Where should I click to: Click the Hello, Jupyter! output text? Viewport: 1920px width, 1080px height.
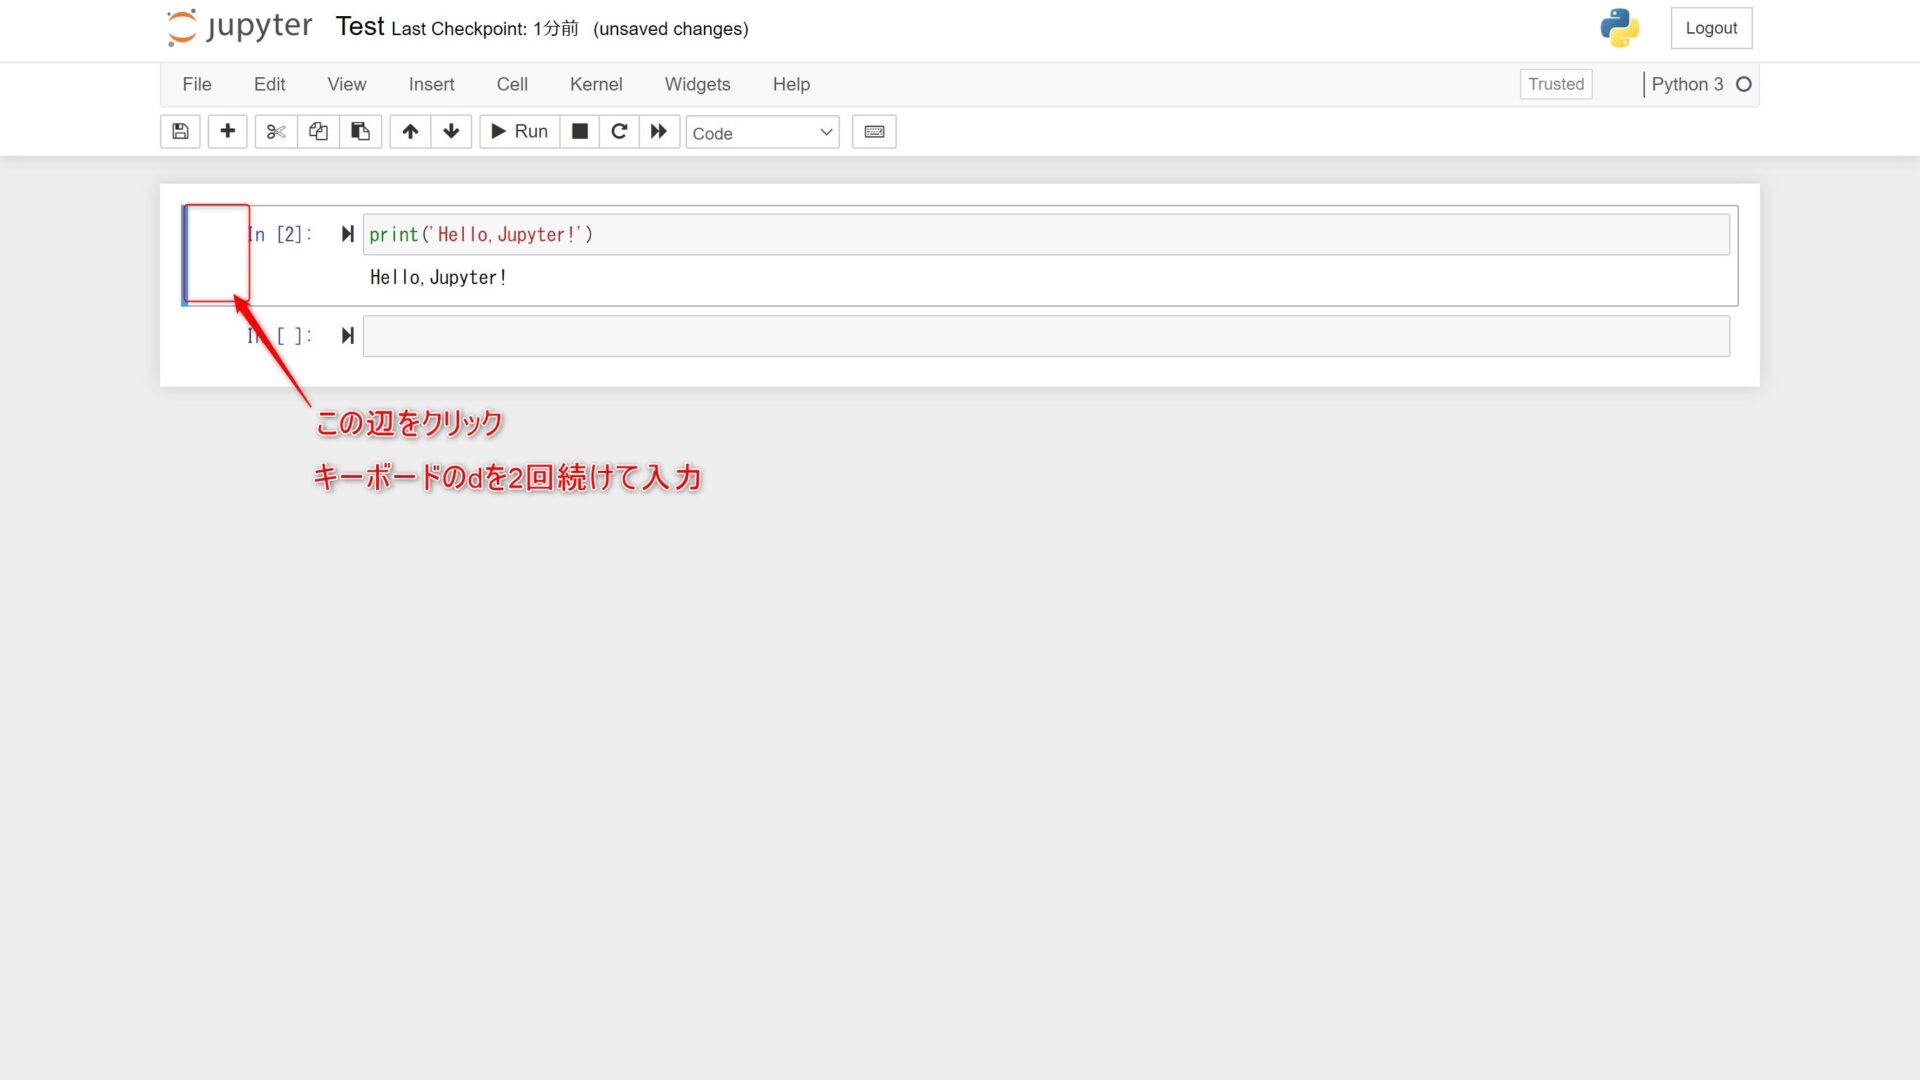(438, 278)
